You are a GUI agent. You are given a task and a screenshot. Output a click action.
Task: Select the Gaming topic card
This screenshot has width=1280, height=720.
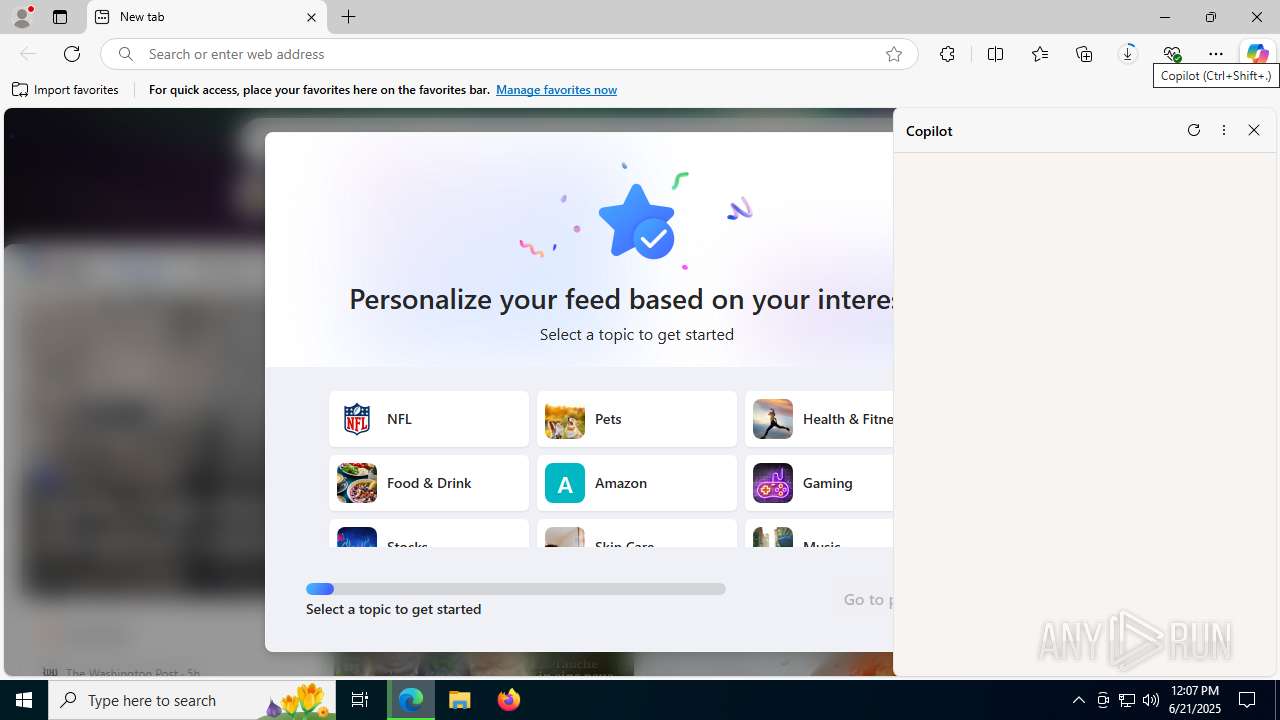(819, 483)
